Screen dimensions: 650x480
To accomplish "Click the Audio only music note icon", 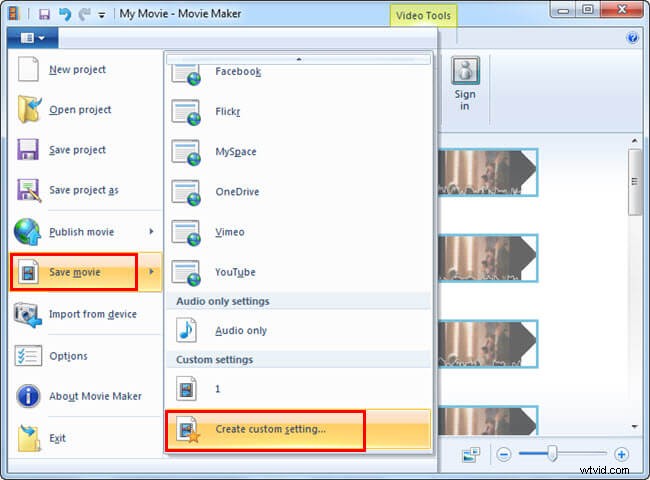I will coord(186,330).
